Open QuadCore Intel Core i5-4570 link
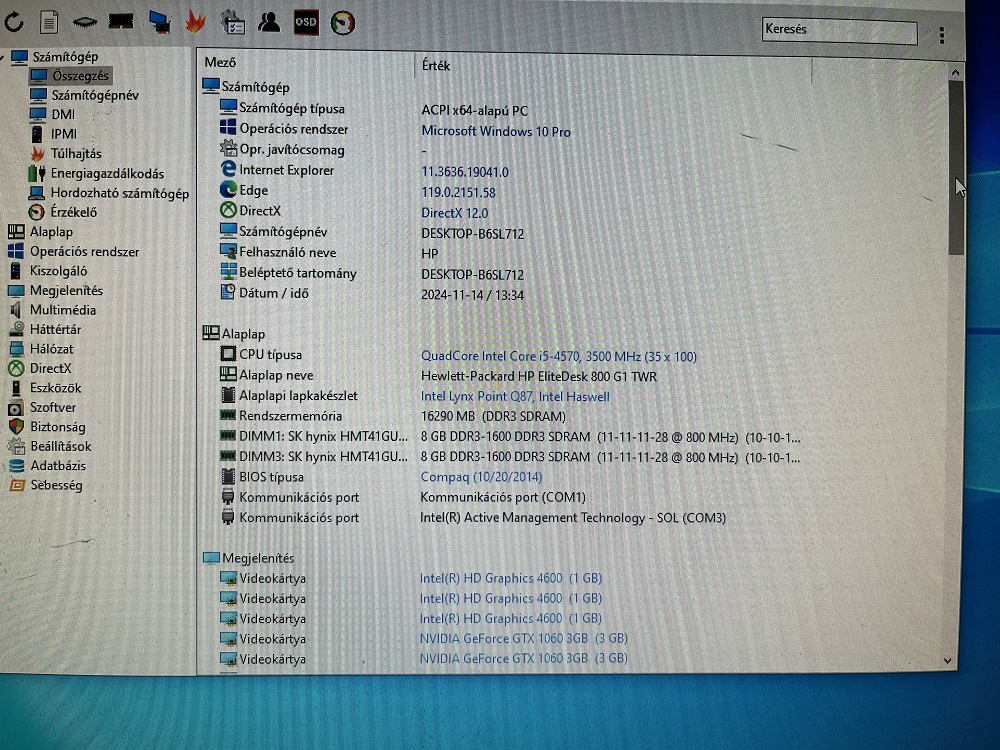 click(x=558, y=357)
